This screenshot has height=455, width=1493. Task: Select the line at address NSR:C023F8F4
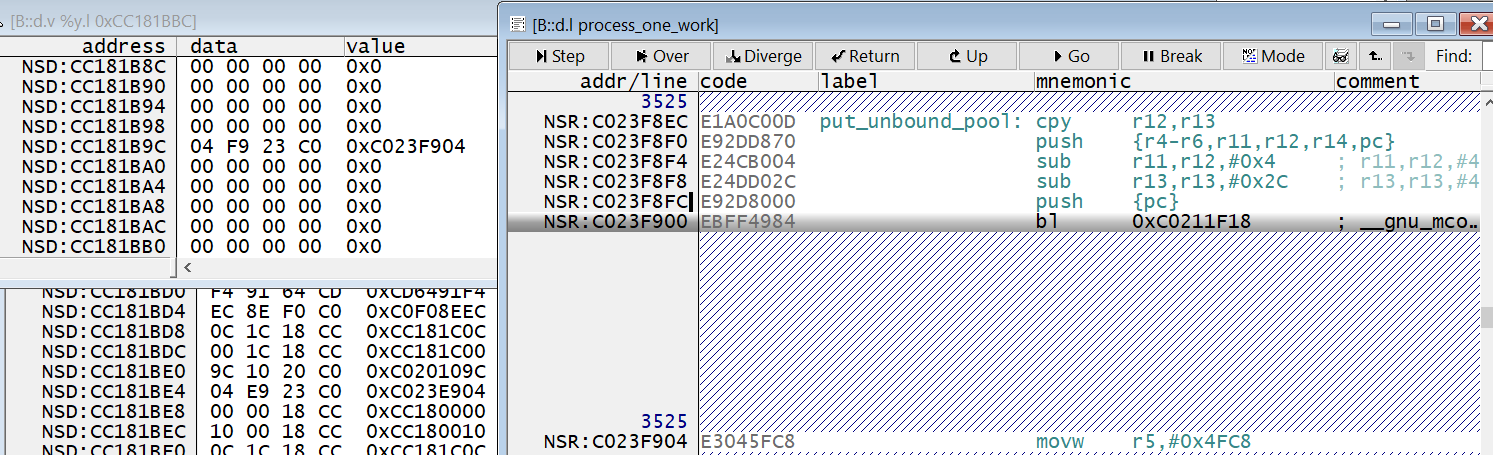click(x=994, y=161)
